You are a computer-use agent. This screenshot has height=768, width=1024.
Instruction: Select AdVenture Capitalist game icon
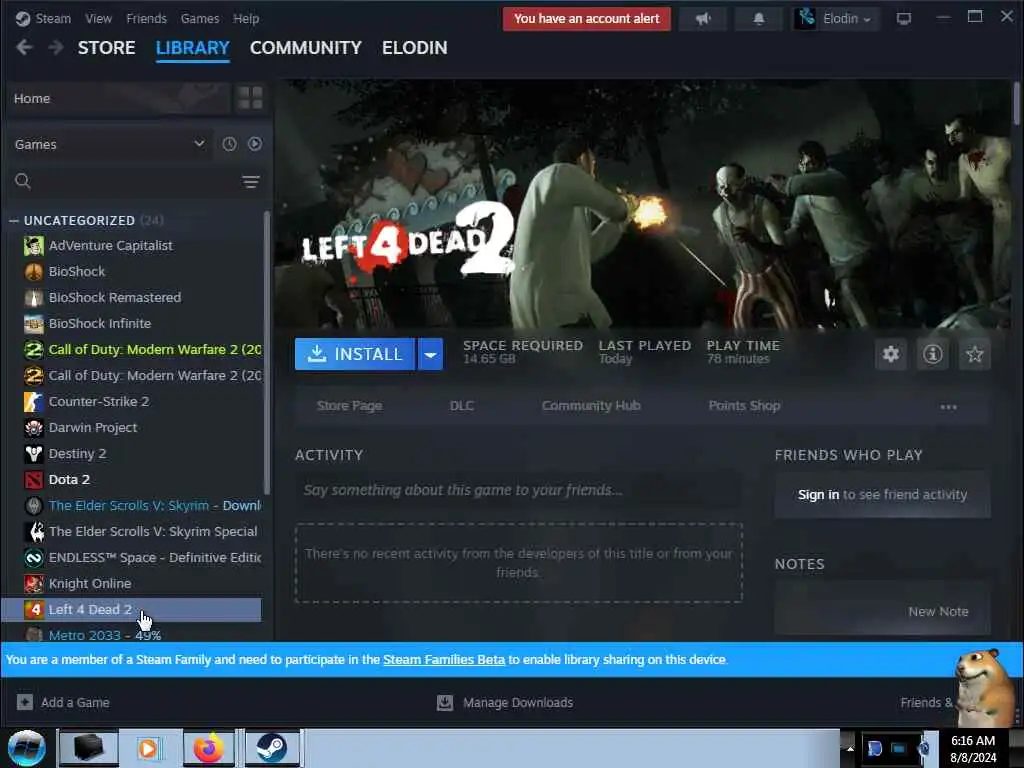pos(34,246)
